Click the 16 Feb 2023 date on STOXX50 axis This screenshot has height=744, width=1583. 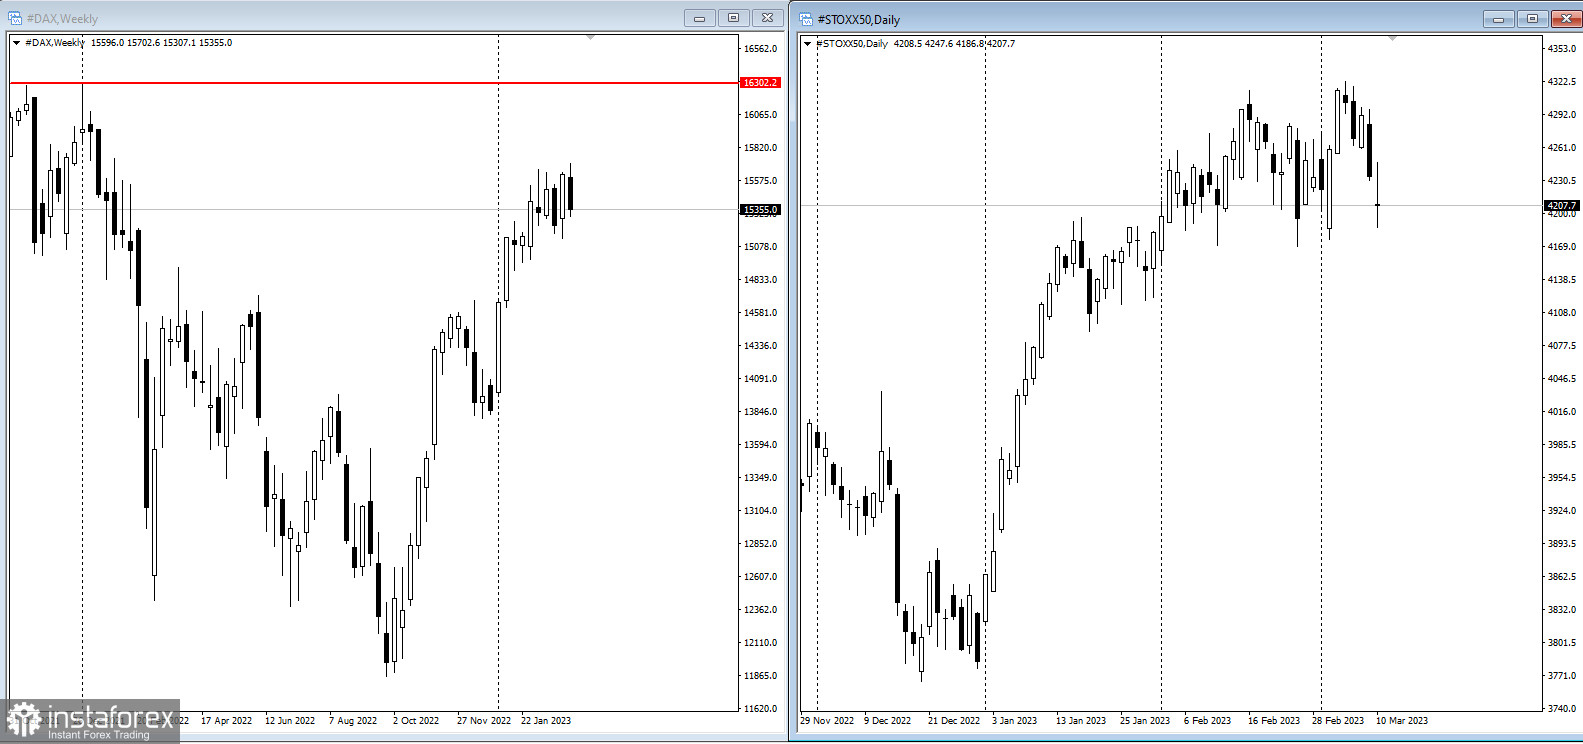click(x=1274, y=721)
